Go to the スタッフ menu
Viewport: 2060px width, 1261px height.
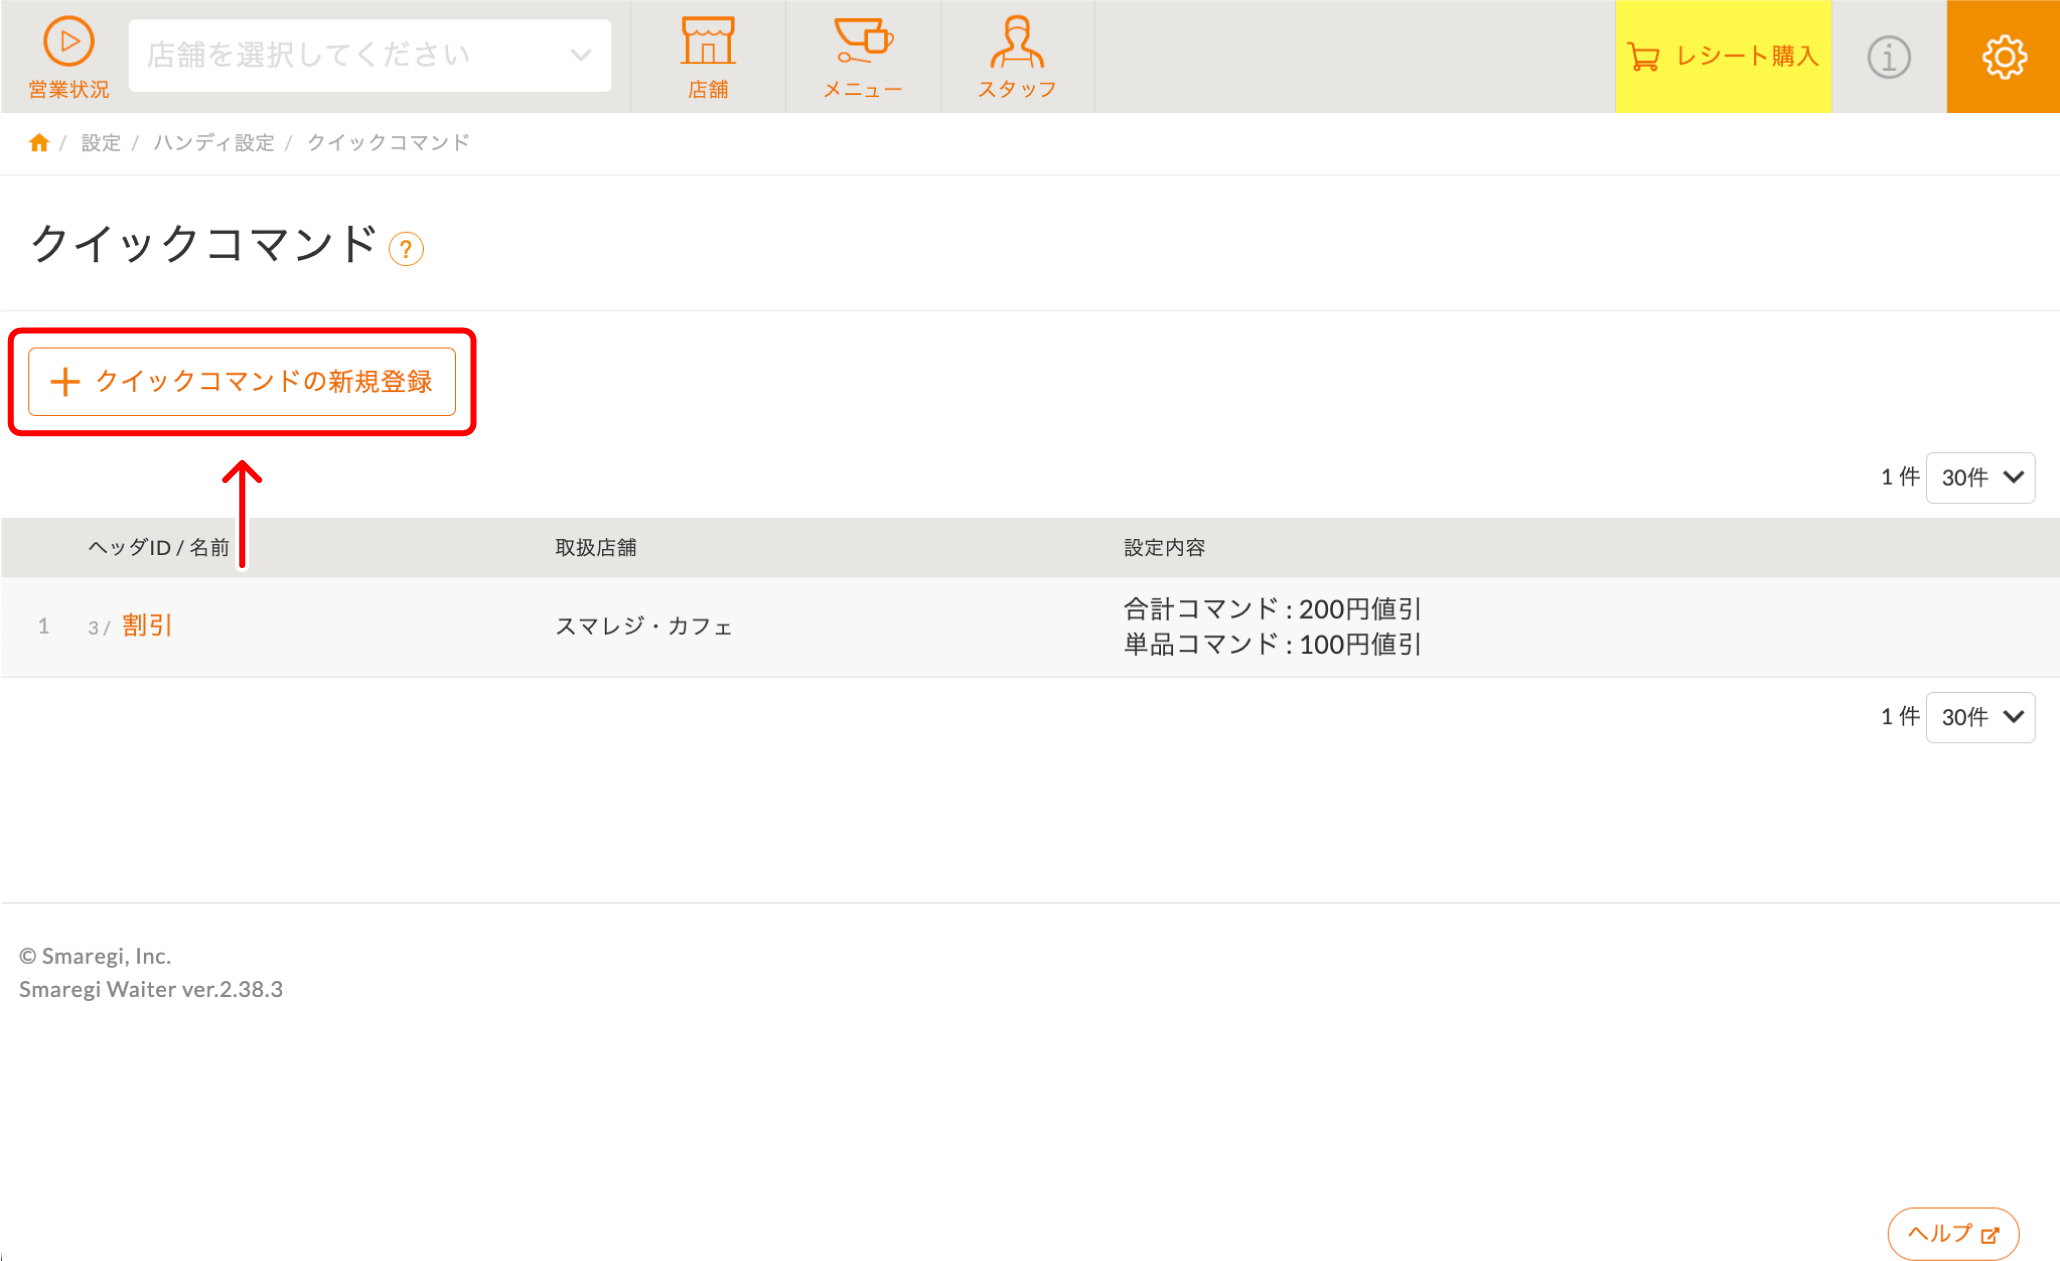[x=1017, y=57]
